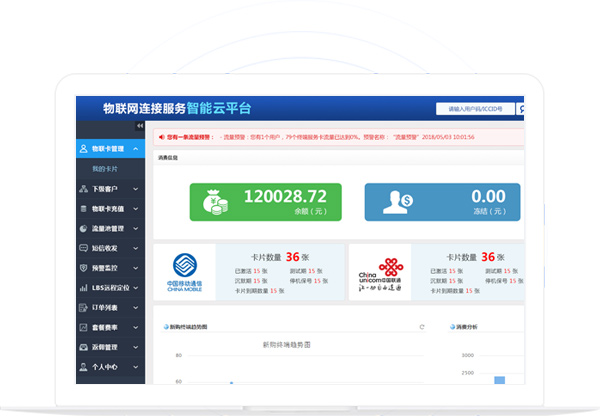Open the 个人中心 menu item

(106, 367)
